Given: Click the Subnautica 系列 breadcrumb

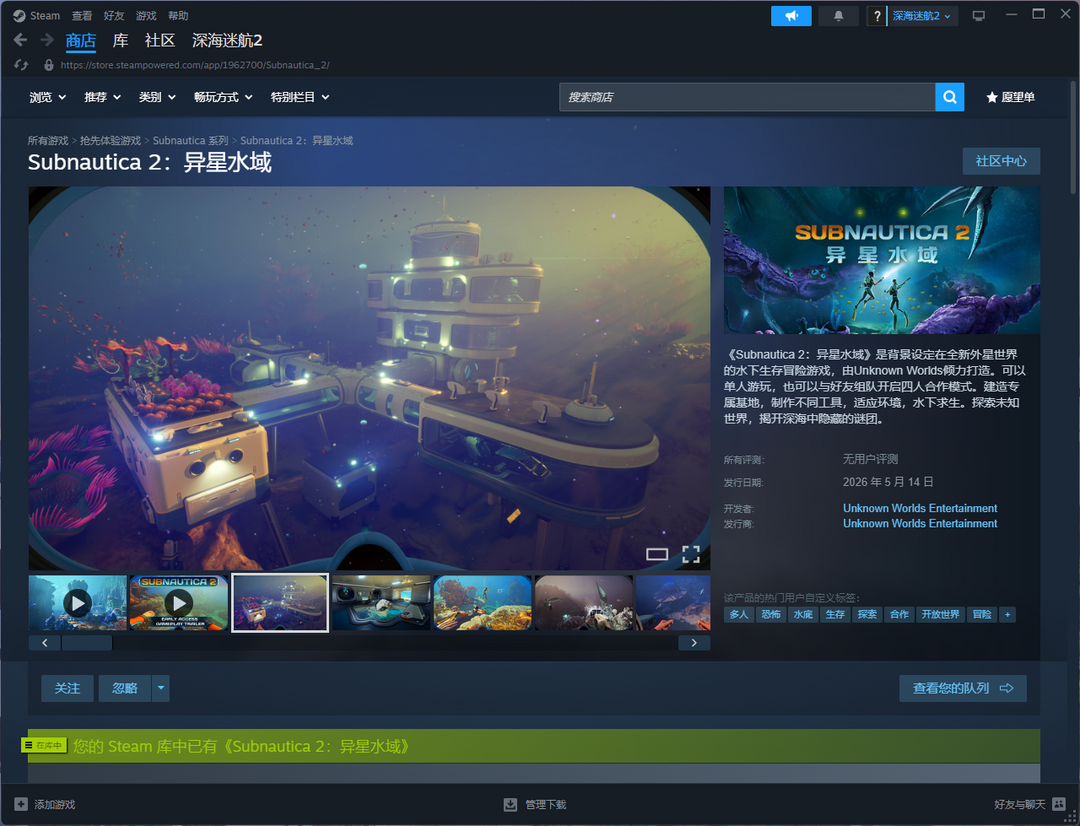Looking at the screenshot, I should tap(190, 141).
